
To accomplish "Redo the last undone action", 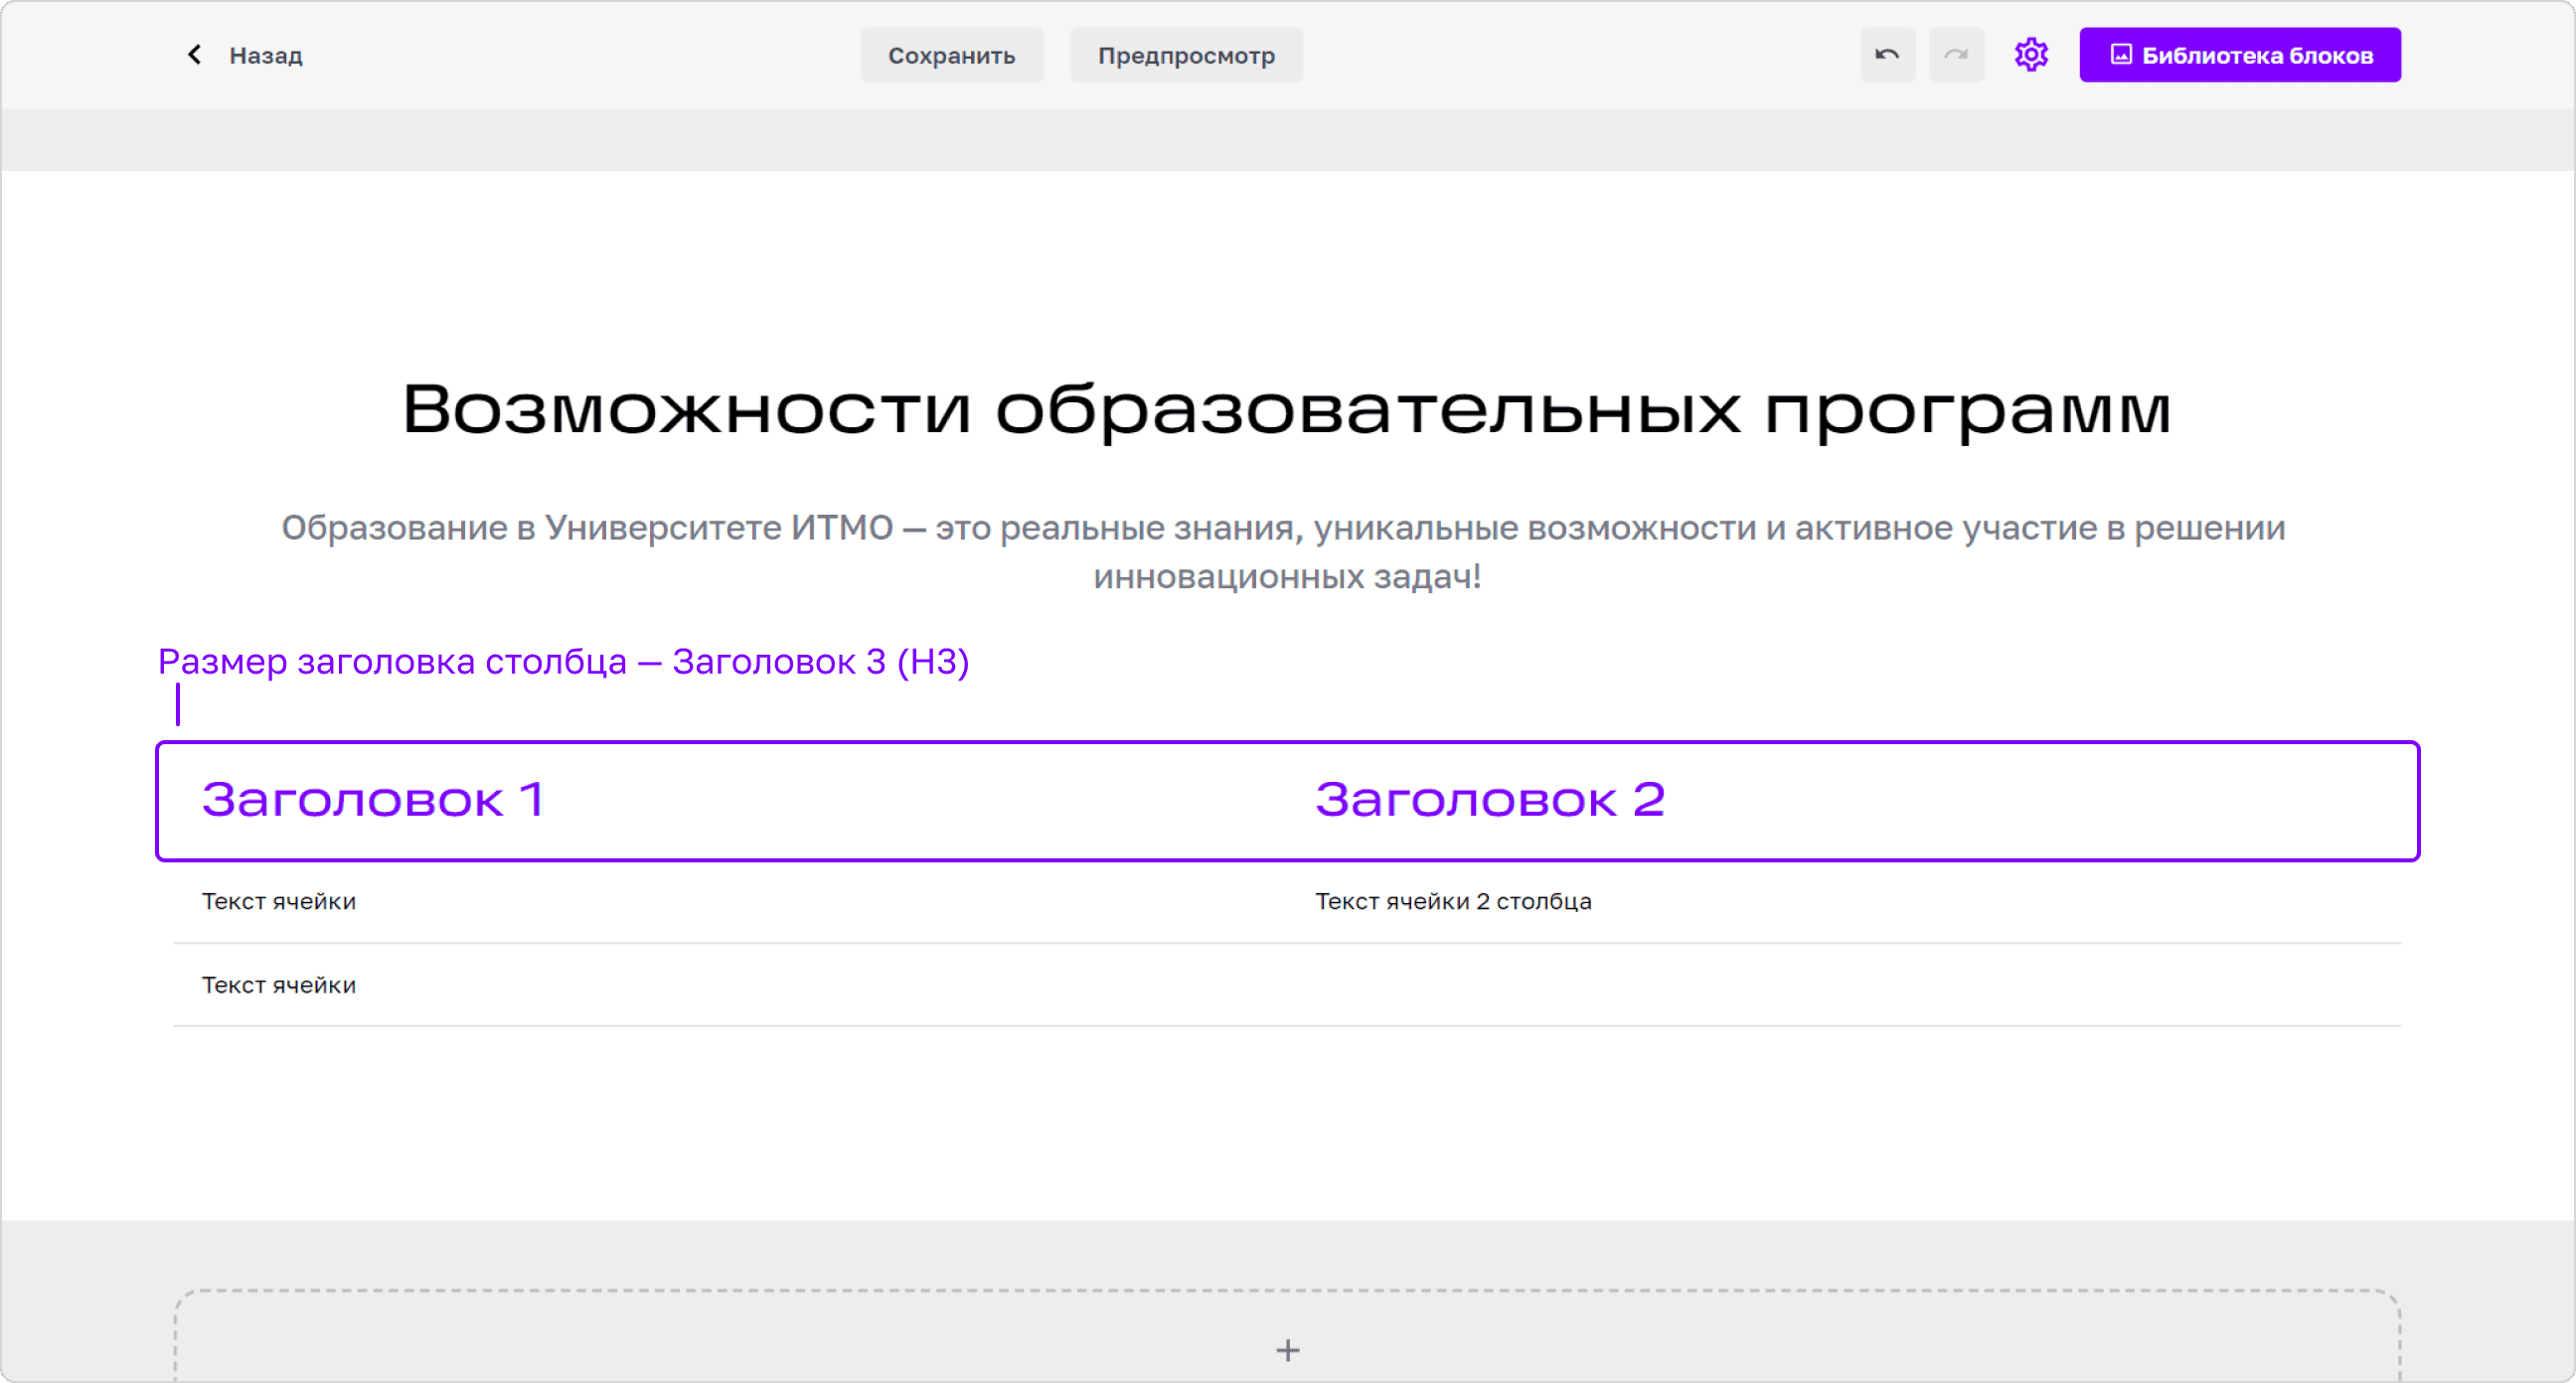I will pyautogui.click(x=1956, y=55).
